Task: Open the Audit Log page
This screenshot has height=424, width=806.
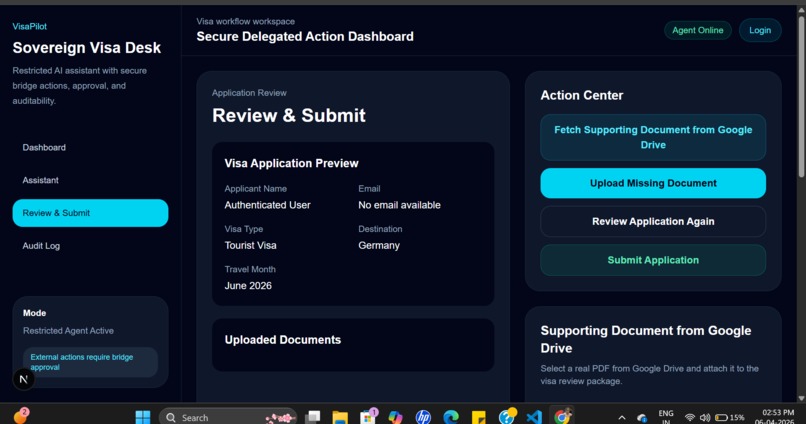Action: tap(41, 246)
